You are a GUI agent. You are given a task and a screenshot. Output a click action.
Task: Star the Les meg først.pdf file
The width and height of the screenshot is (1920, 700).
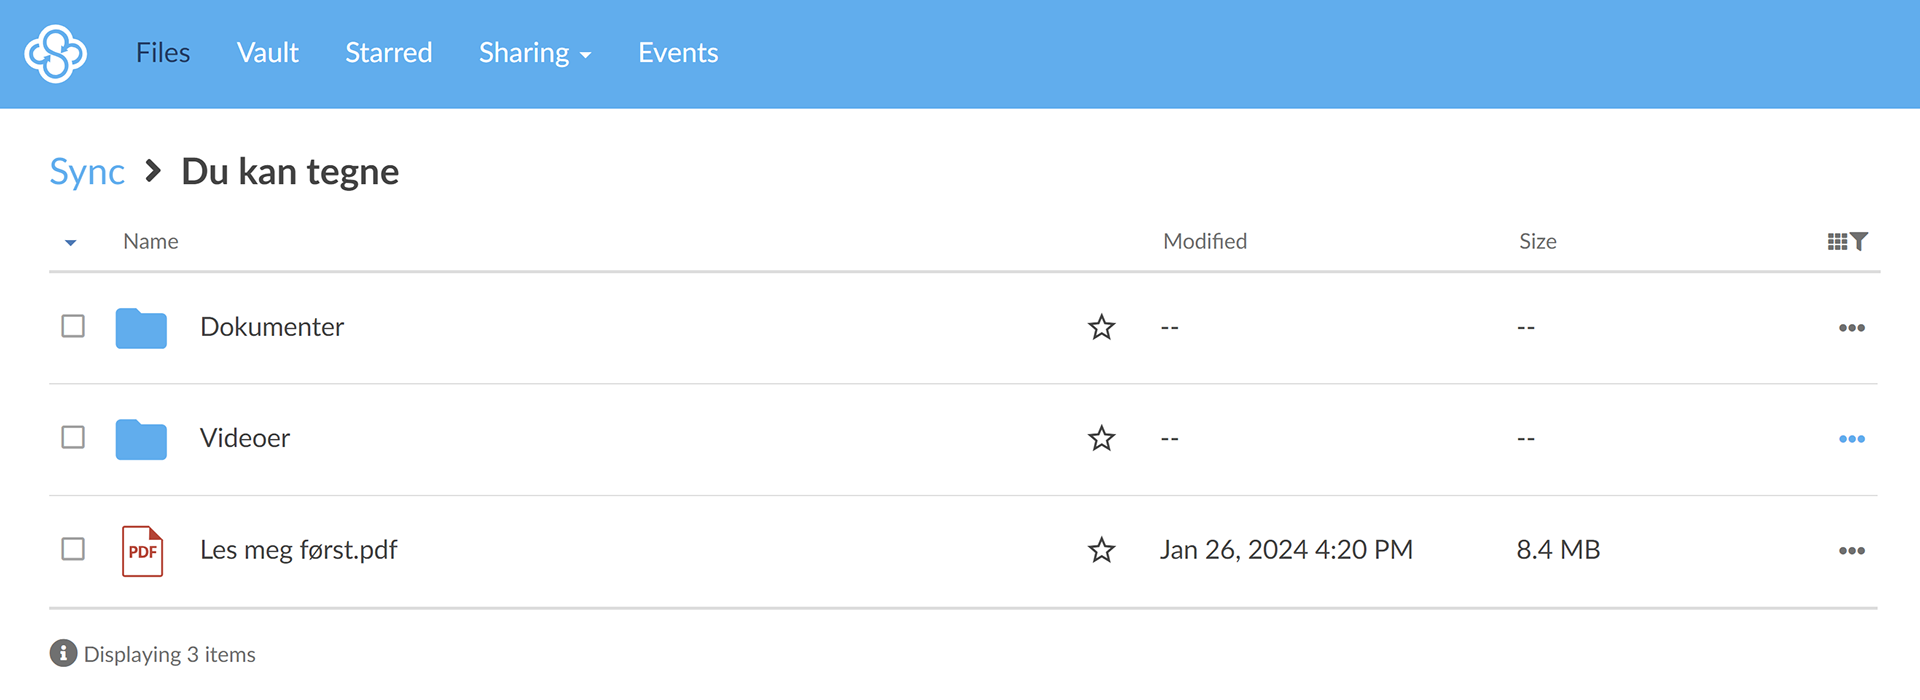click(1101, 550)
